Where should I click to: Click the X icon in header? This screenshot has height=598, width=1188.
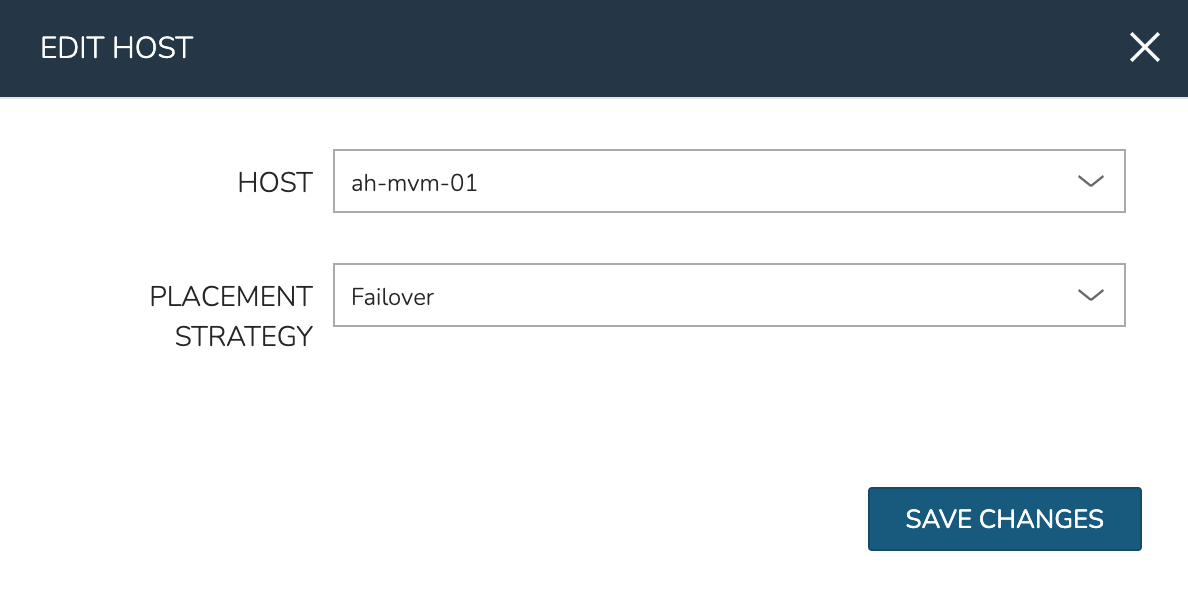click(x=1144, y=48)
